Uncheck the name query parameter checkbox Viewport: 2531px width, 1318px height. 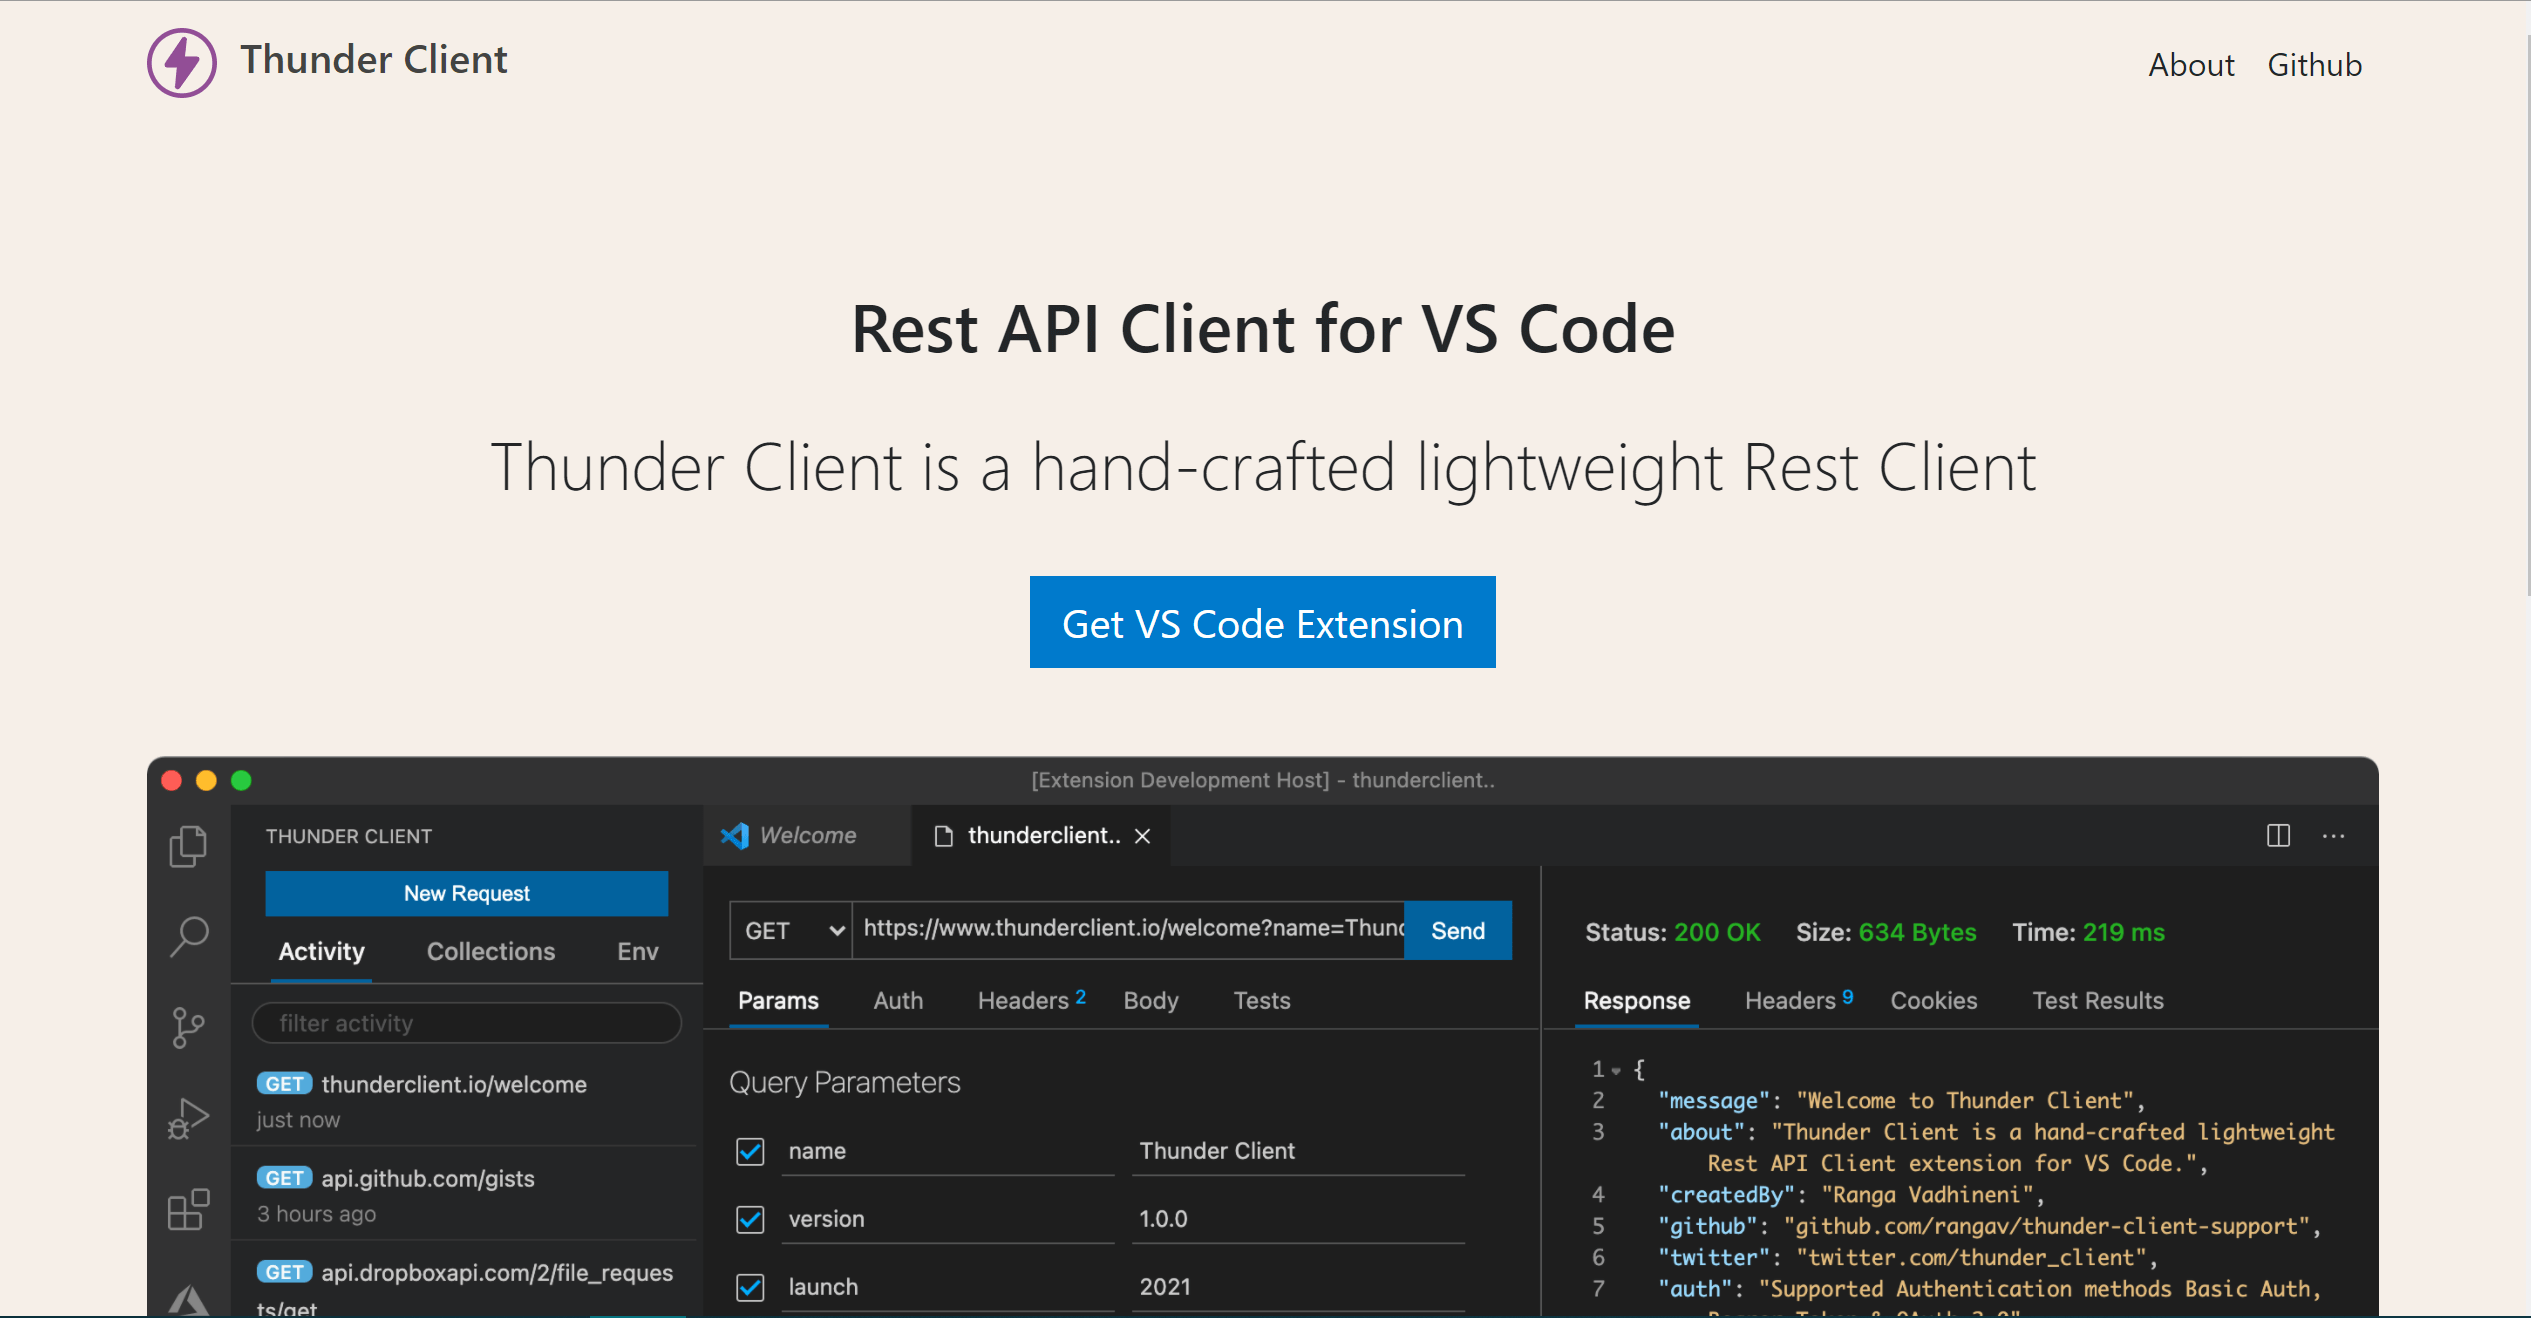(750, 1152)
